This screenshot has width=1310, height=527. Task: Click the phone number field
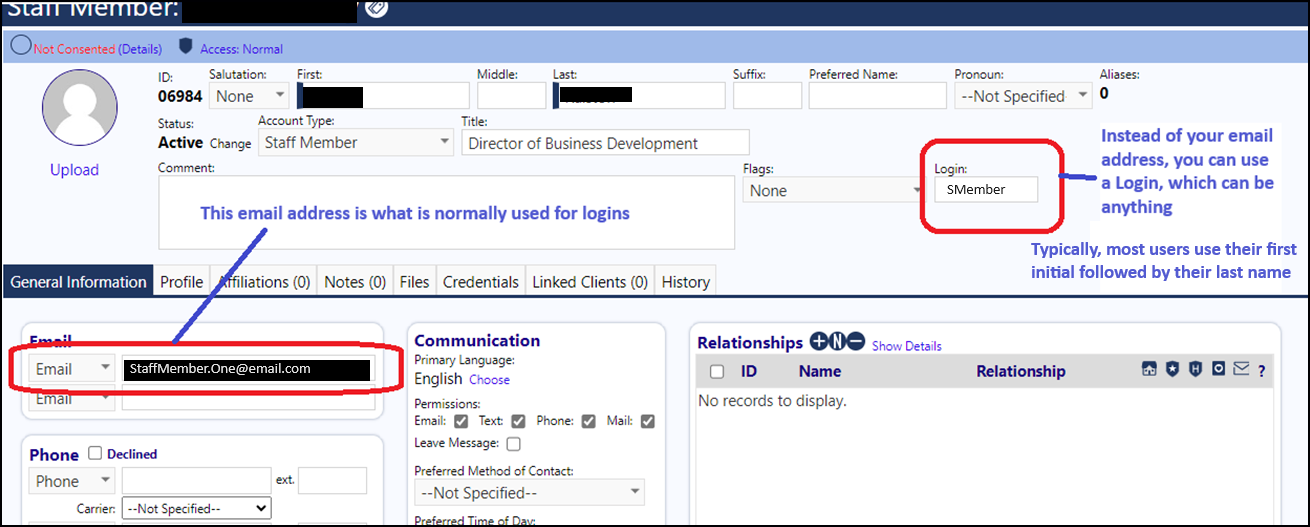[197, 481]
